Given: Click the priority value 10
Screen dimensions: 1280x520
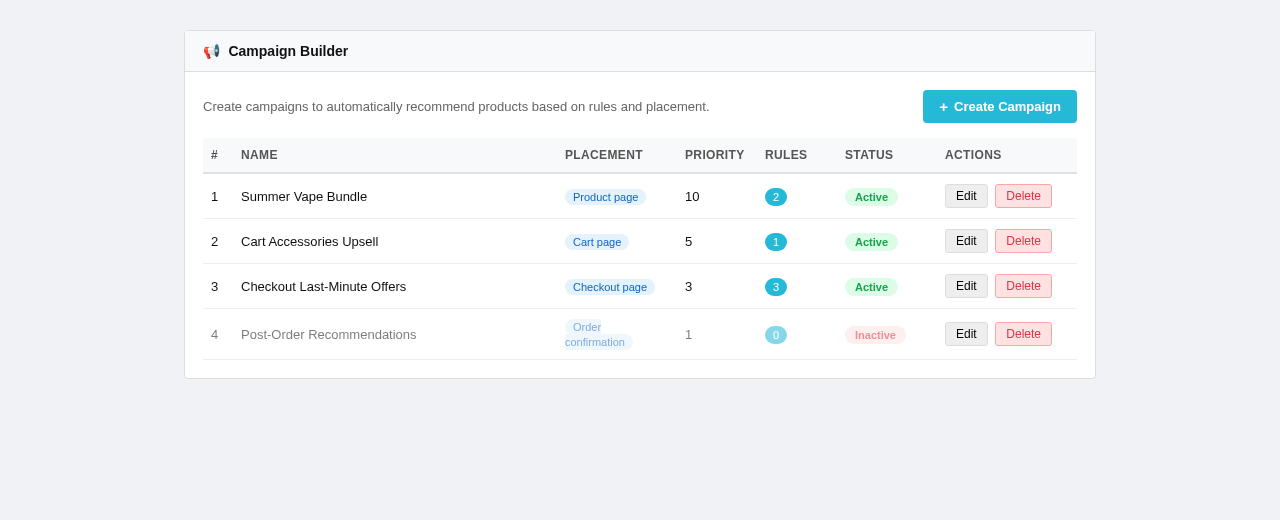Looking at the screenshot, I should [x=692, y=197].
